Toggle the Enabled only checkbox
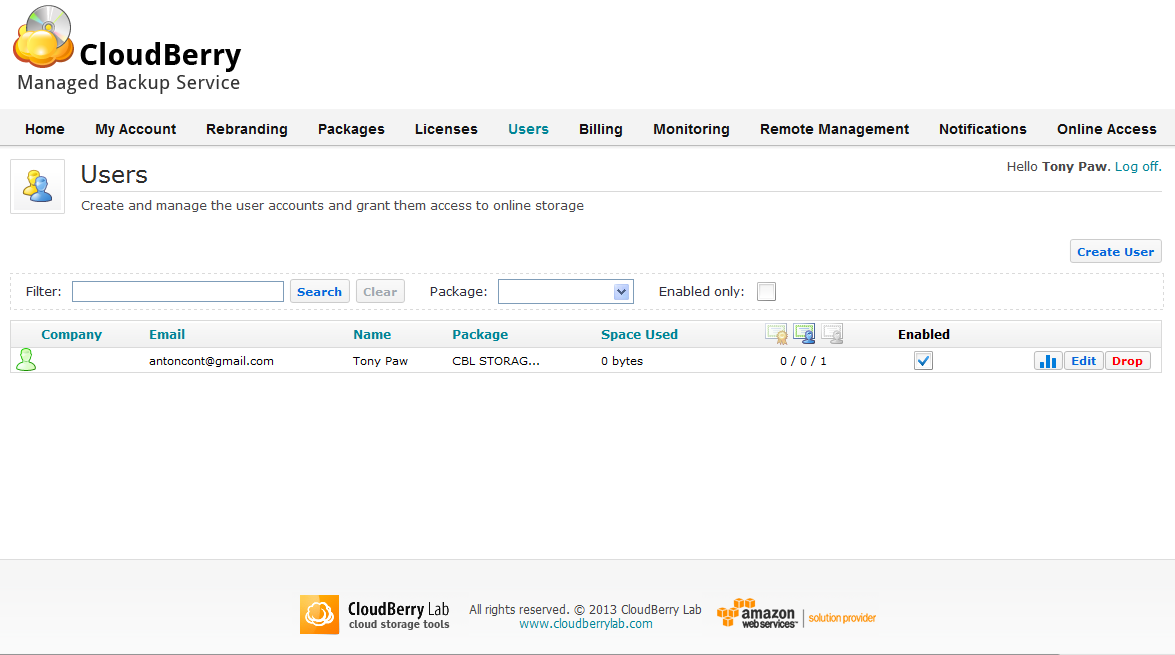 click(766, 292)
